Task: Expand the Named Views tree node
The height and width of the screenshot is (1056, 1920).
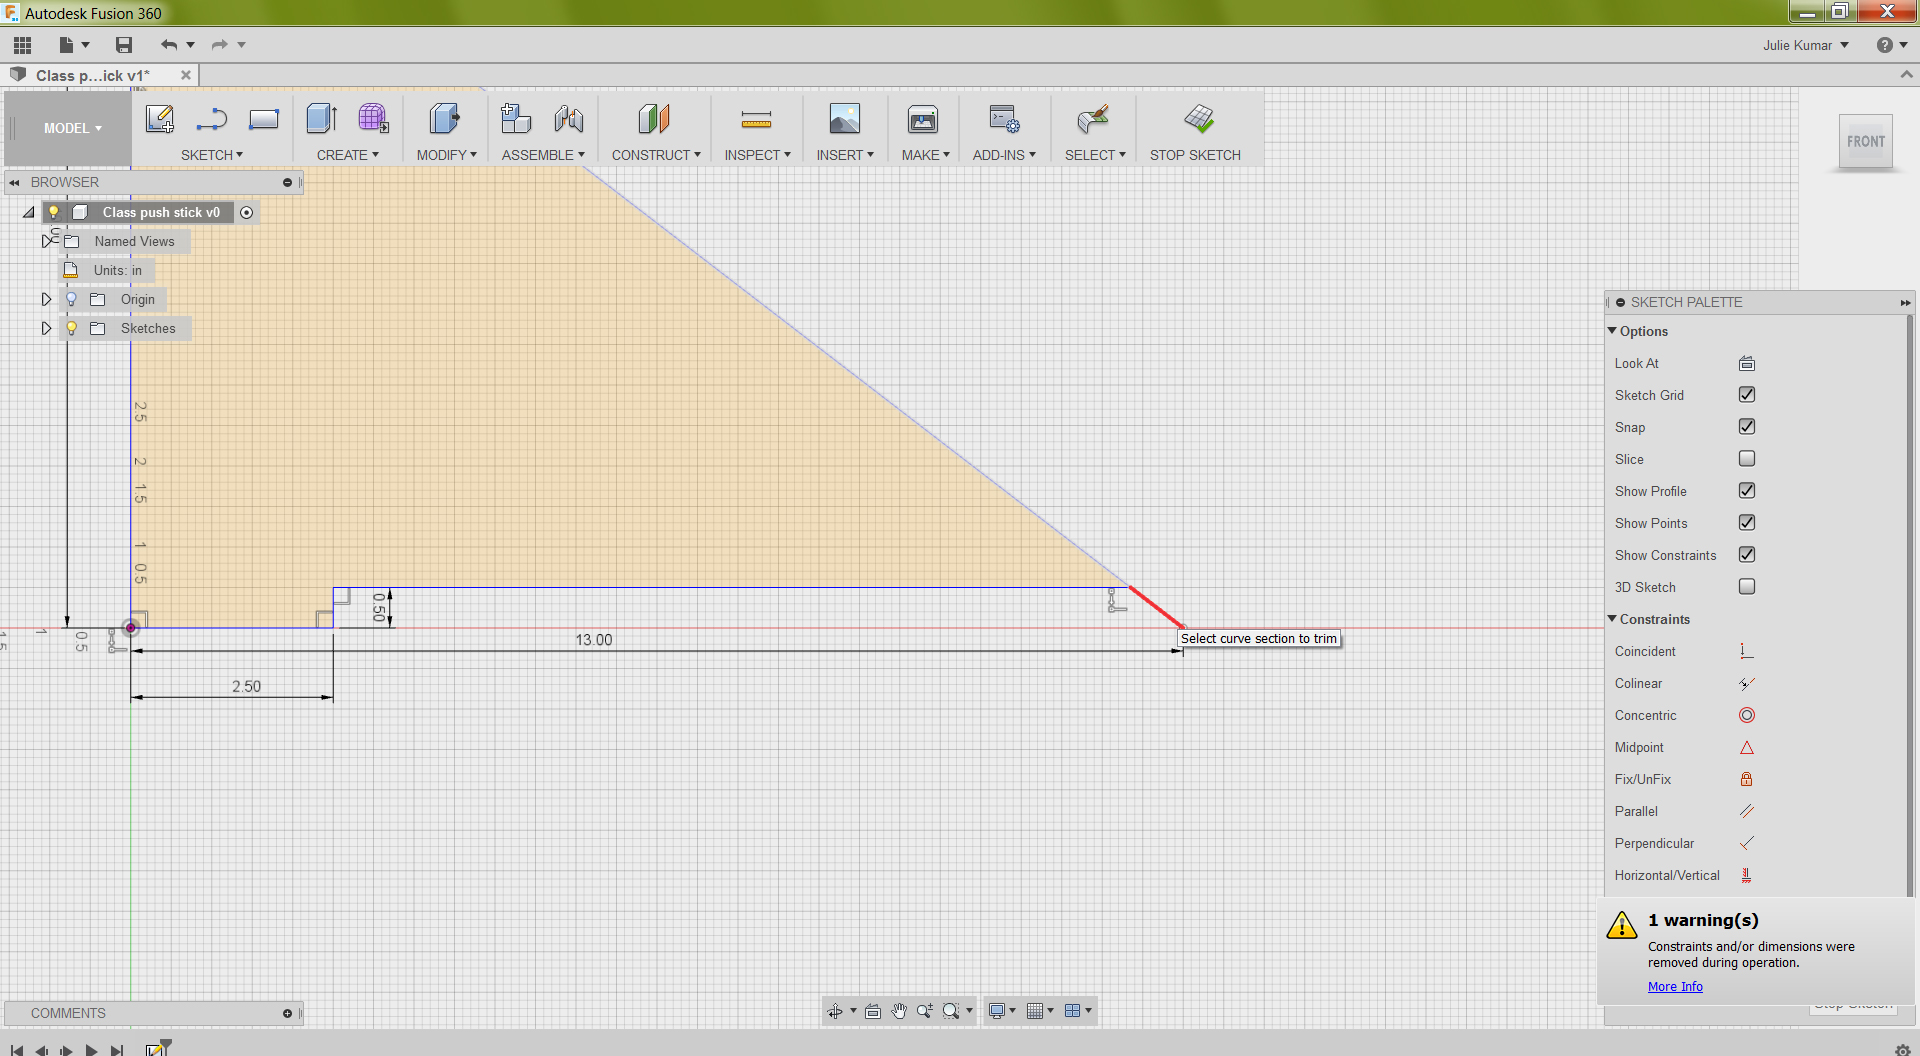Action: 46,241
